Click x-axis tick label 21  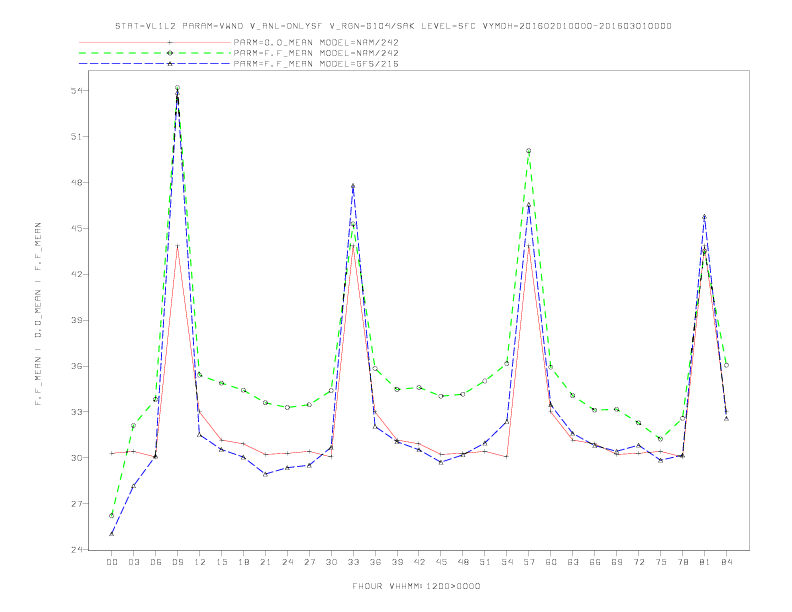(x=265, y=562)
